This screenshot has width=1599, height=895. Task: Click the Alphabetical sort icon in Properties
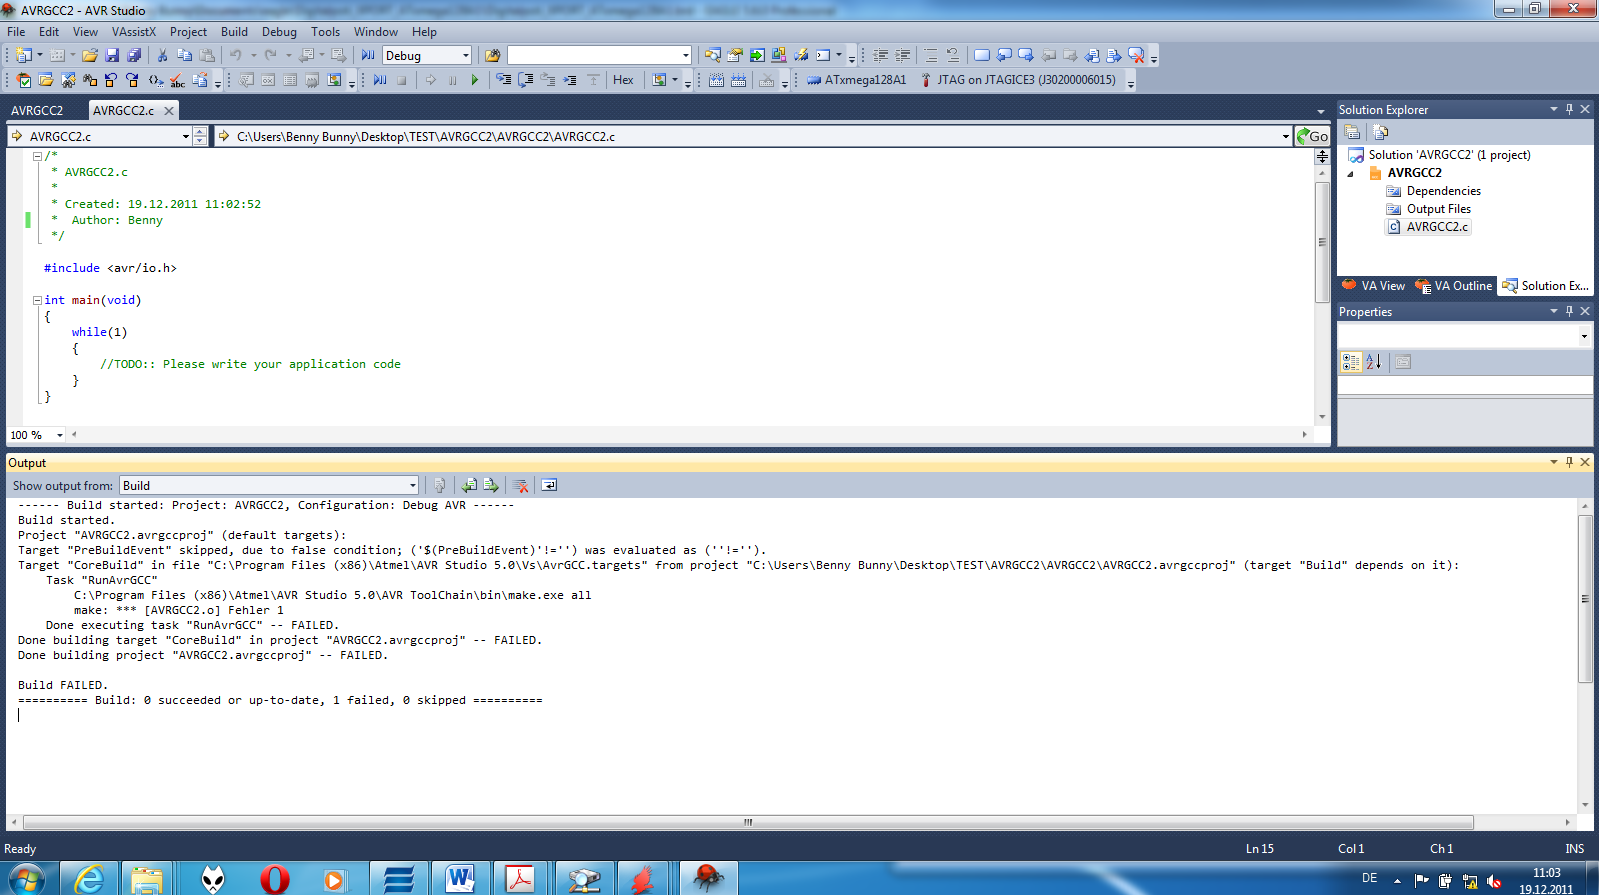coord(1374,362)
